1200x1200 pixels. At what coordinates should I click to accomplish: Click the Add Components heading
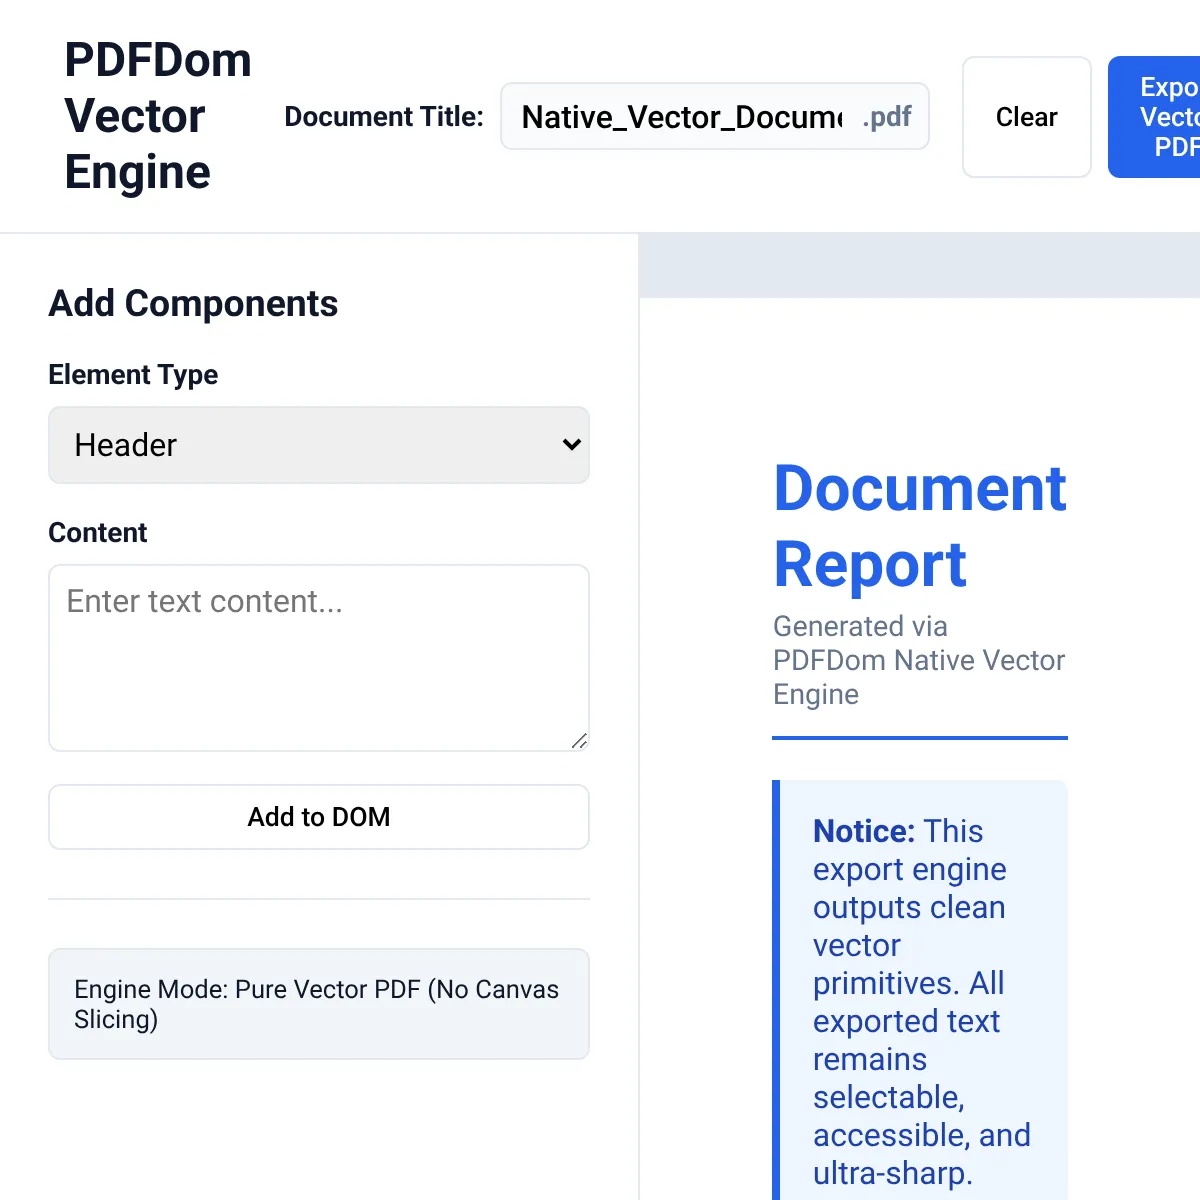click(194, 304)
